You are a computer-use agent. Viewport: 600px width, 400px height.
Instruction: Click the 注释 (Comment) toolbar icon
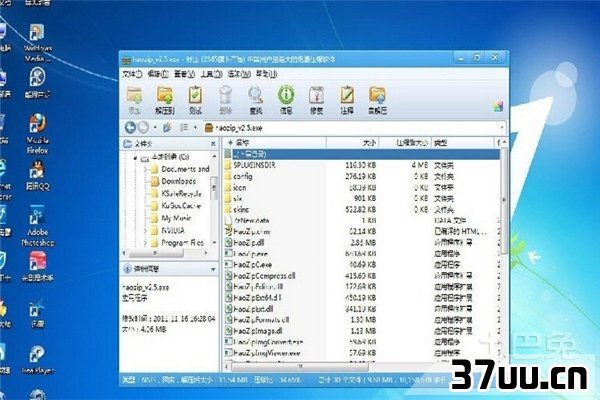pyautogui.click(x=347, y=100)
